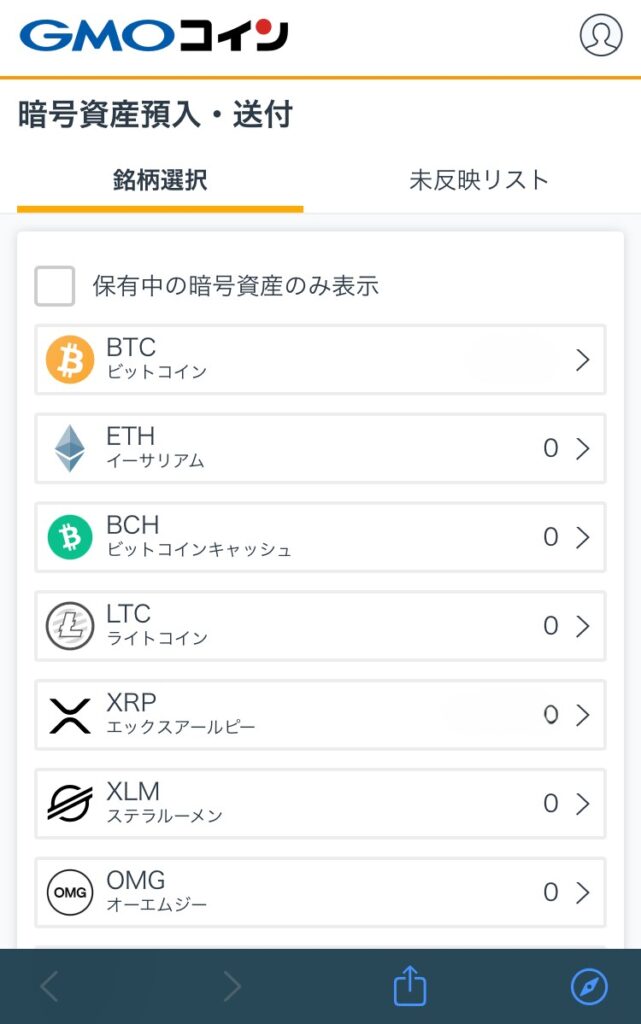Enable 保有中の暗号資産のみ表示 checkbox
This screenshot has height=1024, width=641.
tap(55, 286)
